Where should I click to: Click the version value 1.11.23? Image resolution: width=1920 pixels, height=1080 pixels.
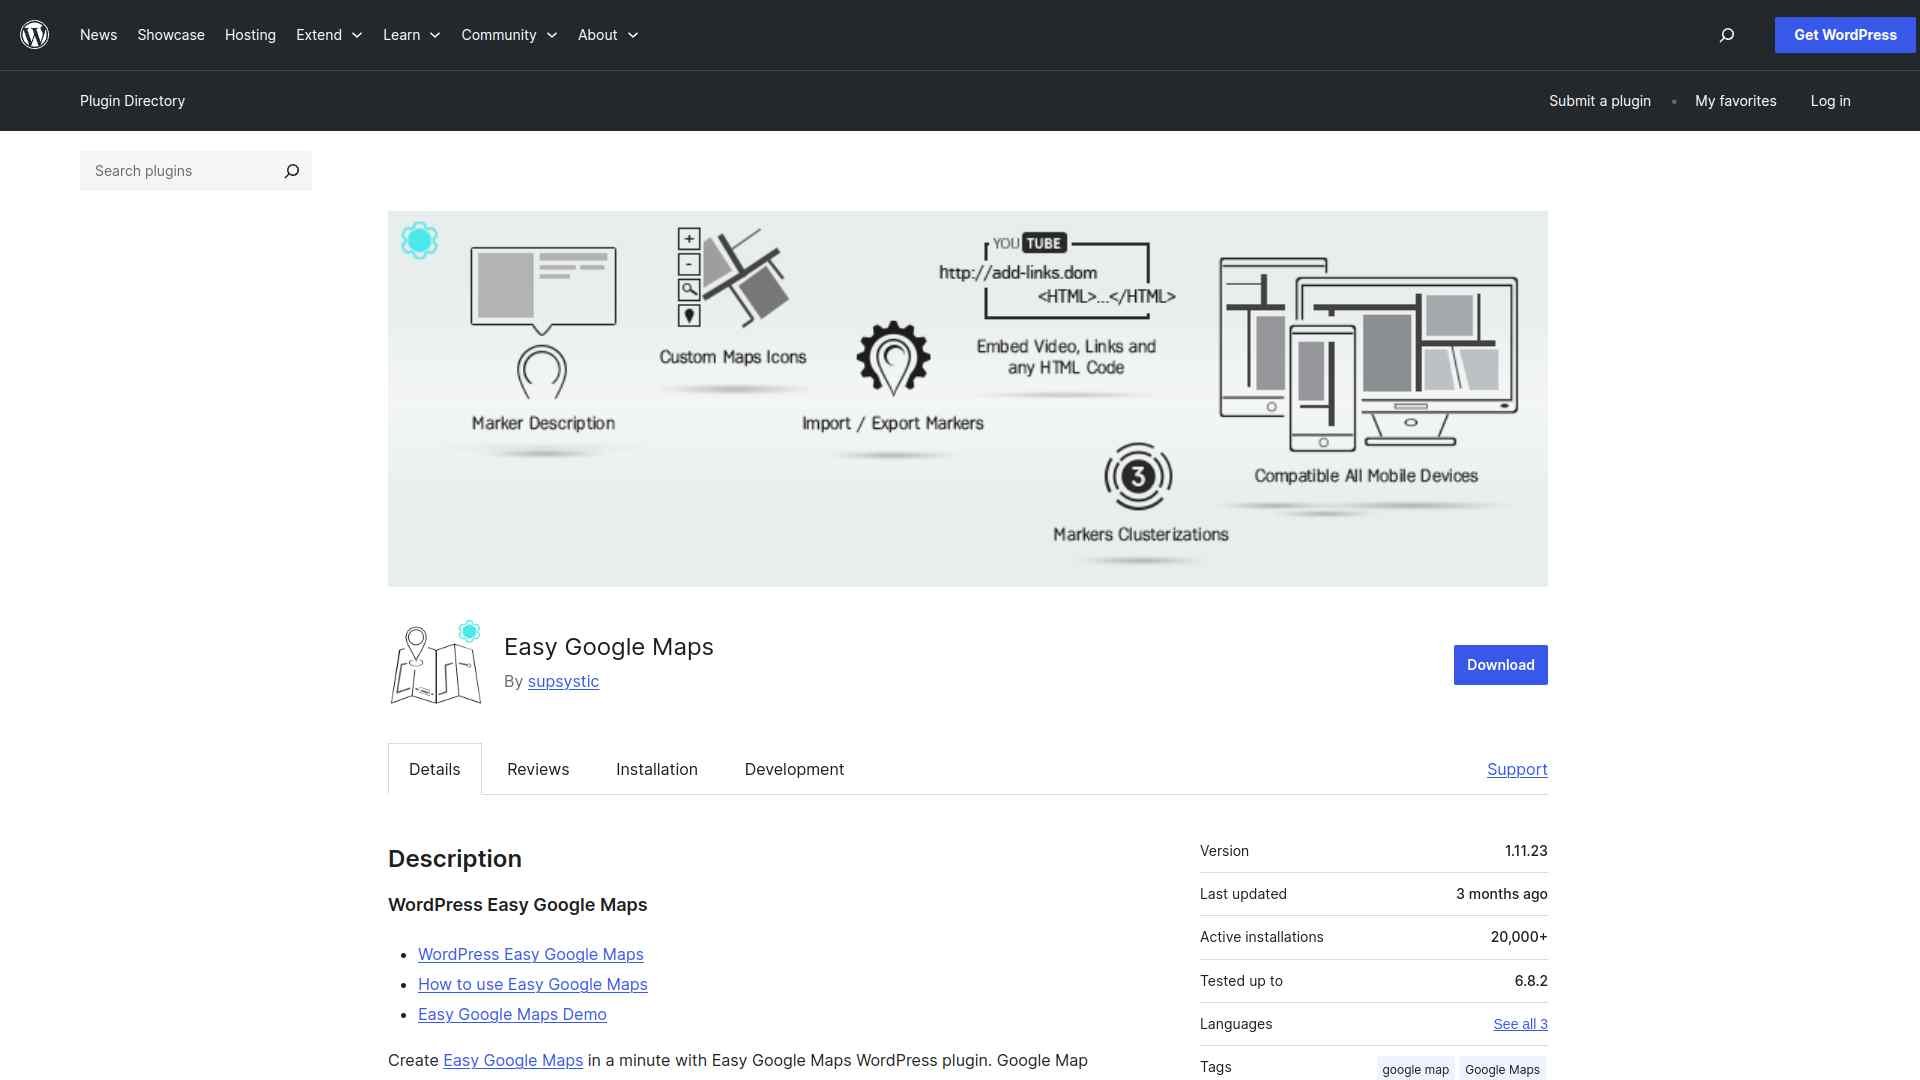(1526, 851)
